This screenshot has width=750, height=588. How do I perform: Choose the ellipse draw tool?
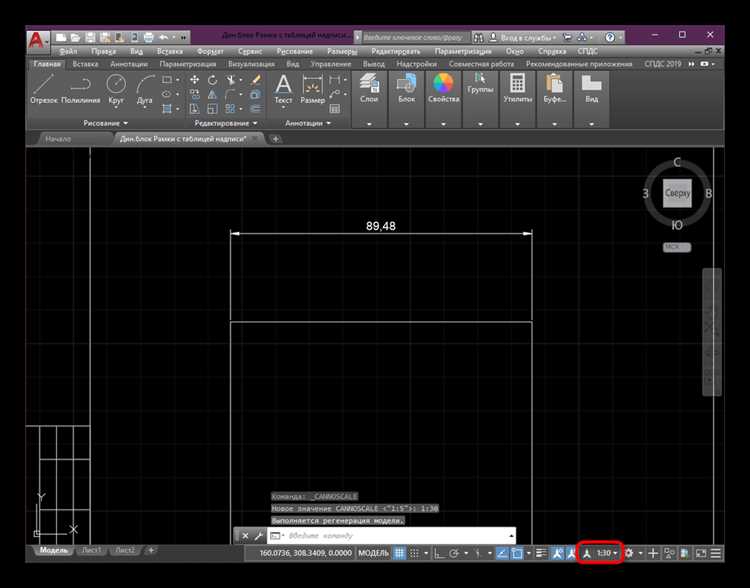tap(166, 94)
